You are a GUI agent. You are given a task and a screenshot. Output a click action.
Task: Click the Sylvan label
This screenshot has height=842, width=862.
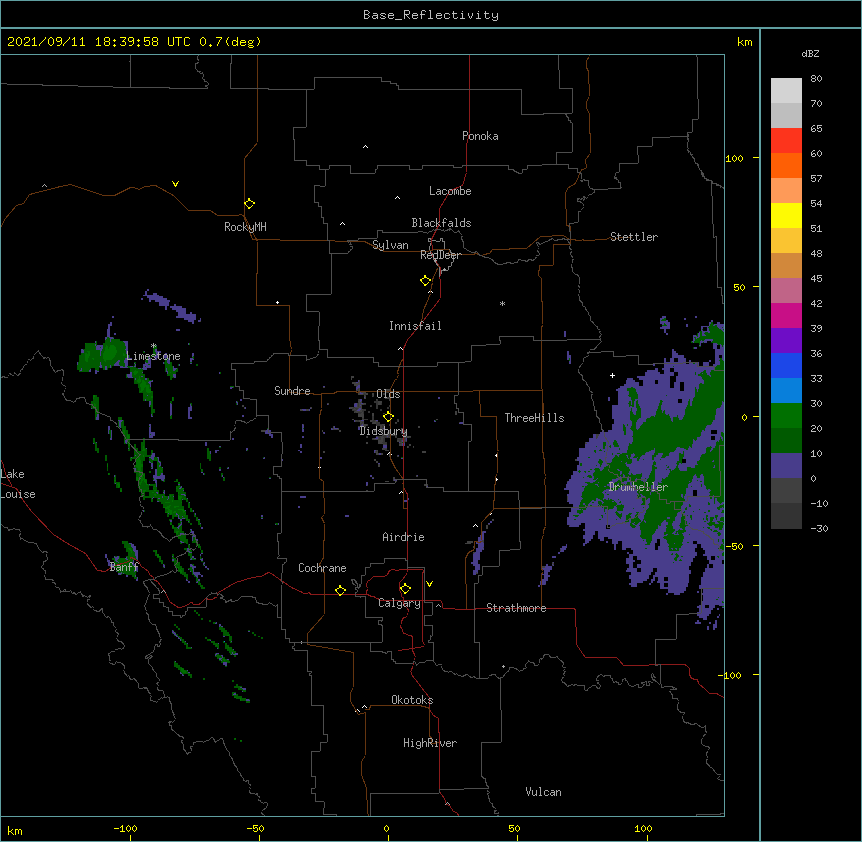coord(390,245)
